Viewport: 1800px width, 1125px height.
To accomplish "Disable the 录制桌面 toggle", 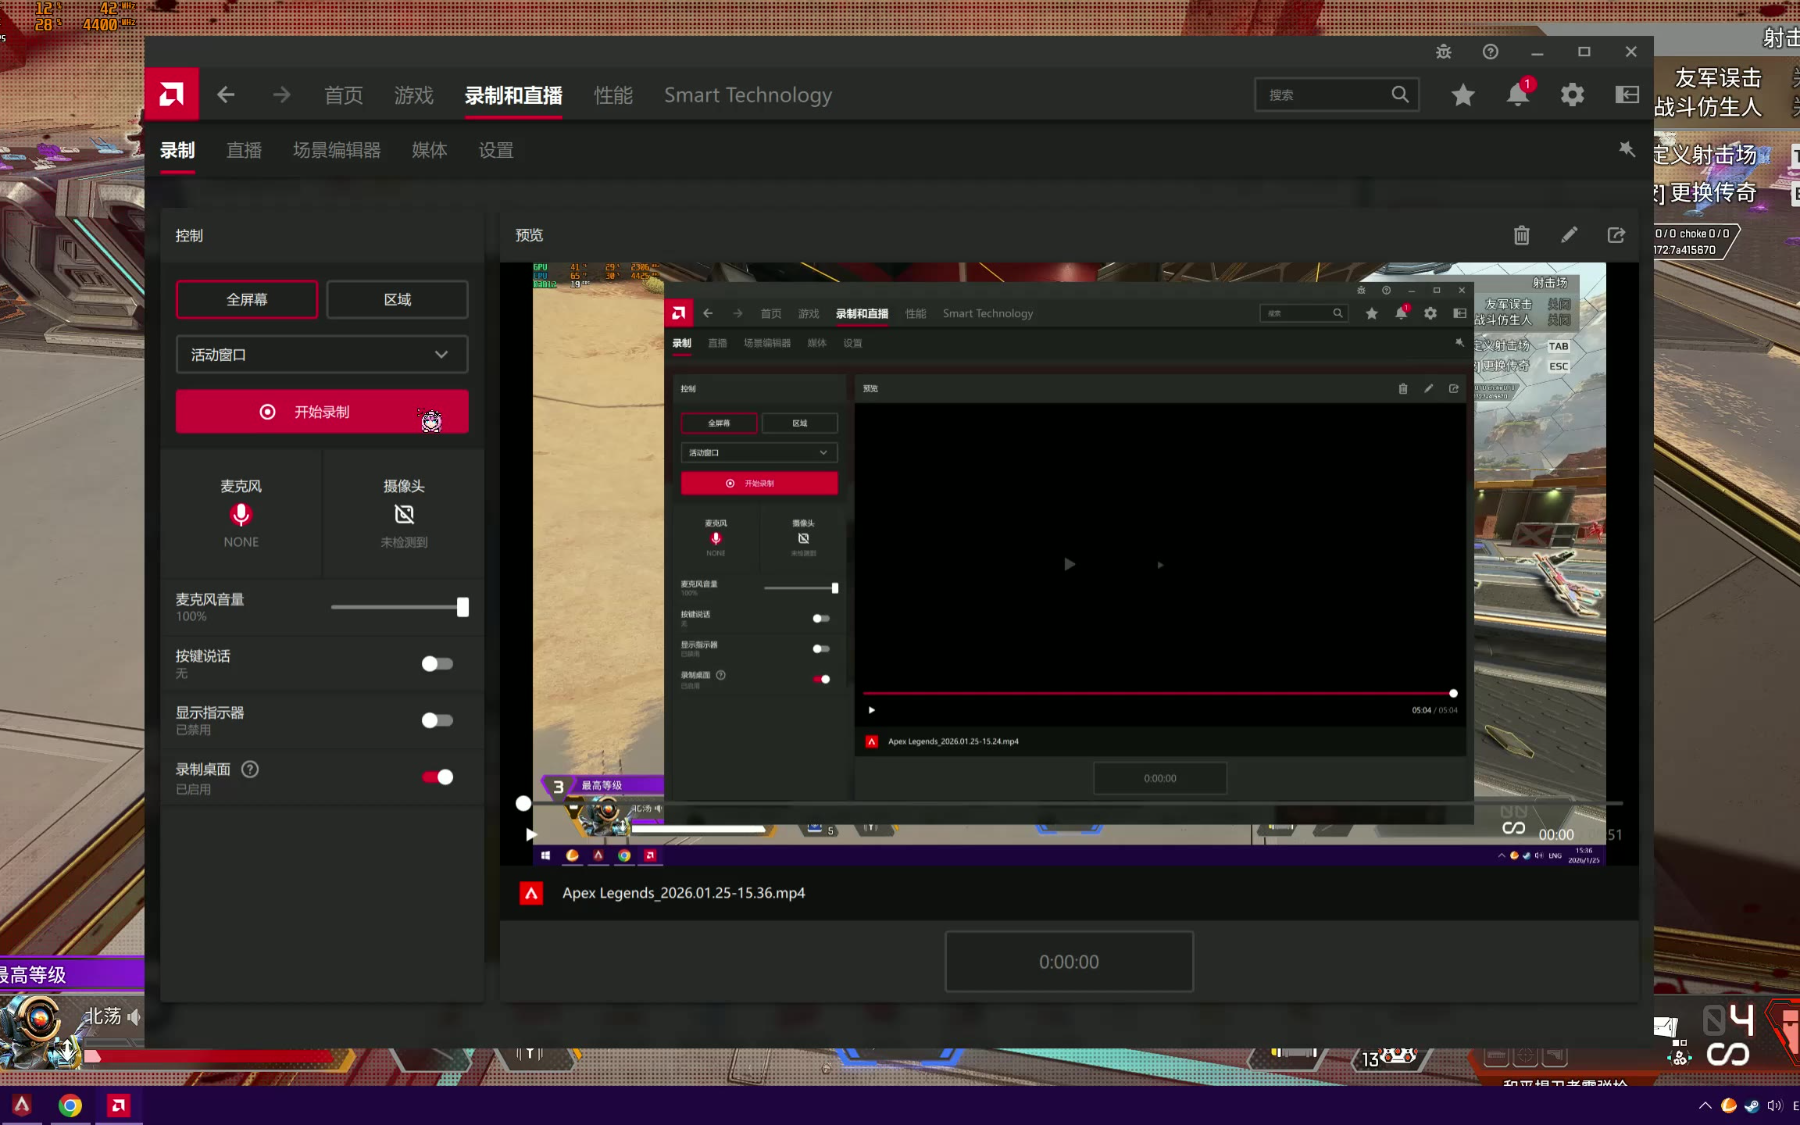I will tap(437, 777).
